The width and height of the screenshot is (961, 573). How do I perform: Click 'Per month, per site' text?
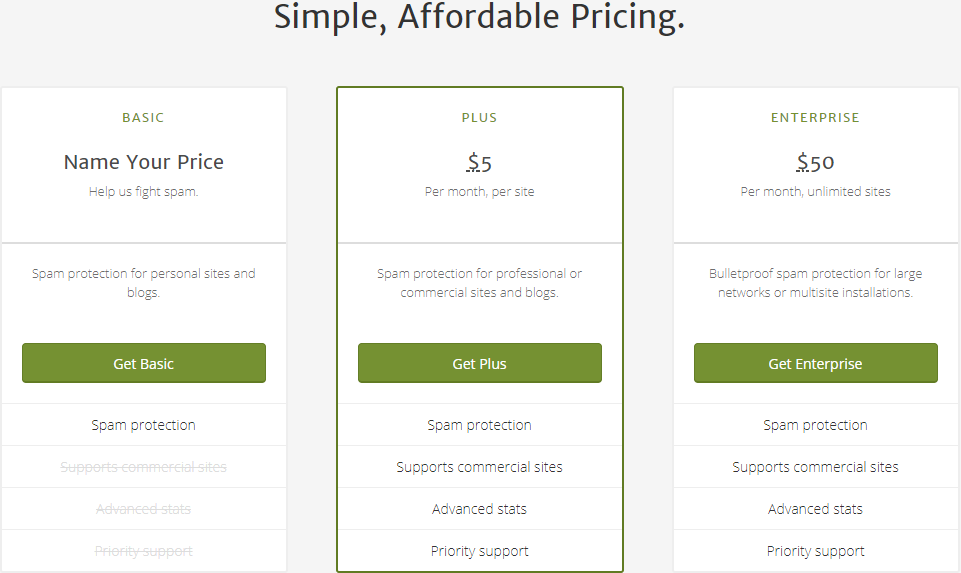(479, 192)
